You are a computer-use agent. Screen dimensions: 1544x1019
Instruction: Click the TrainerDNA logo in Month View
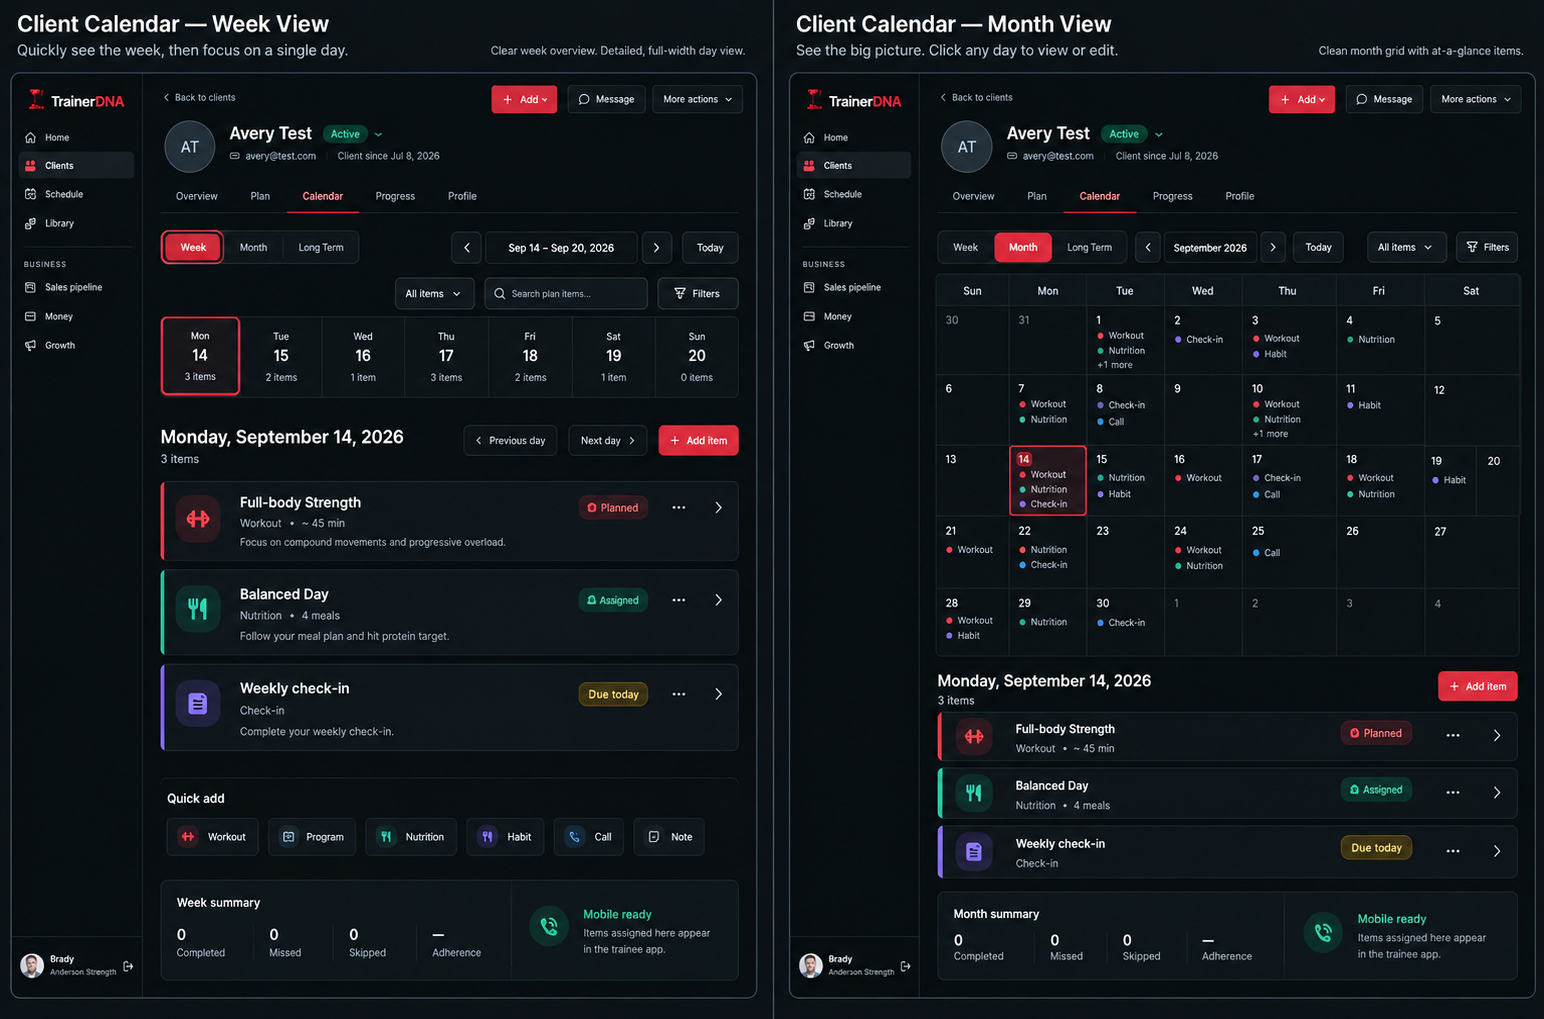click(x=855, y=100)
